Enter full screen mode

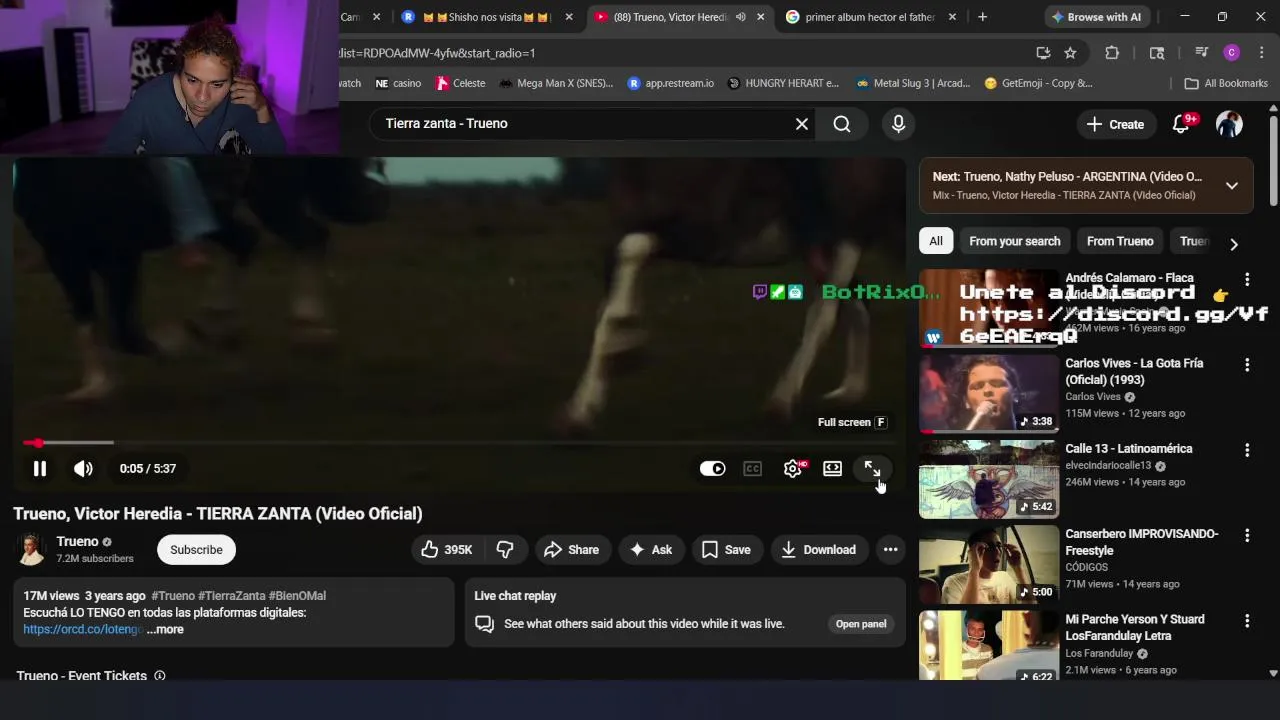click(872, 468)
